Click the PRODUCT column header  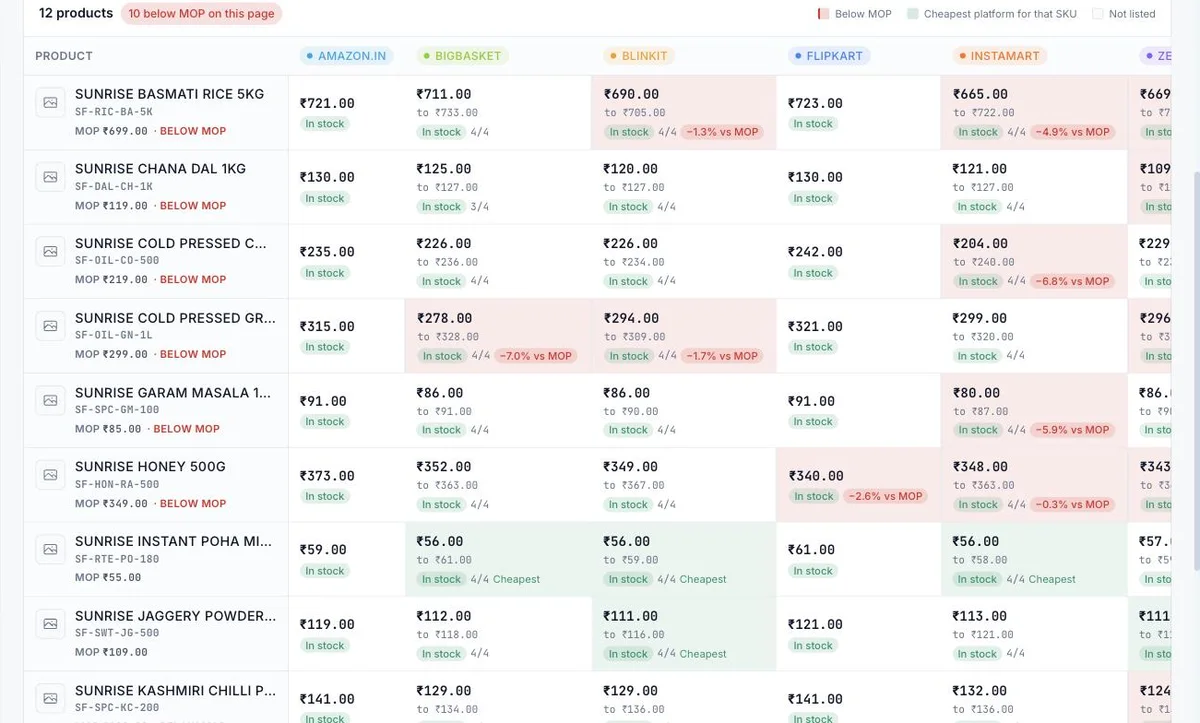pos(64,56)
